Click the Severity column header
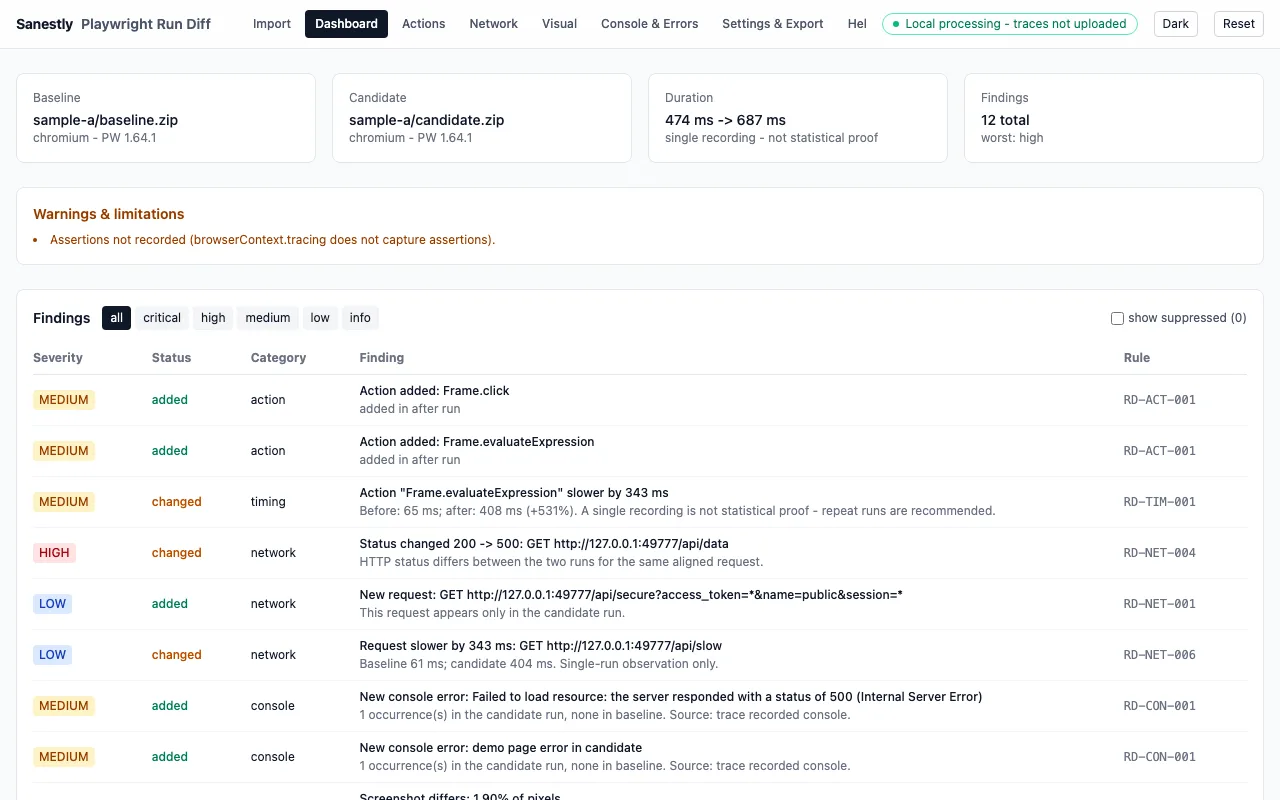The width and height of the screenshot is (1280, 800). [58, 357]
